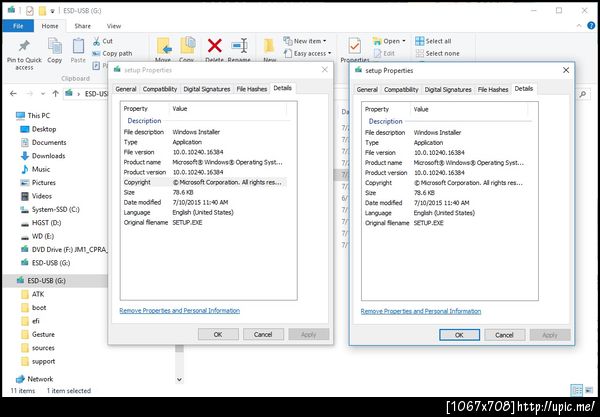Open DVD Drive (F:) in tree

[63, 249]
